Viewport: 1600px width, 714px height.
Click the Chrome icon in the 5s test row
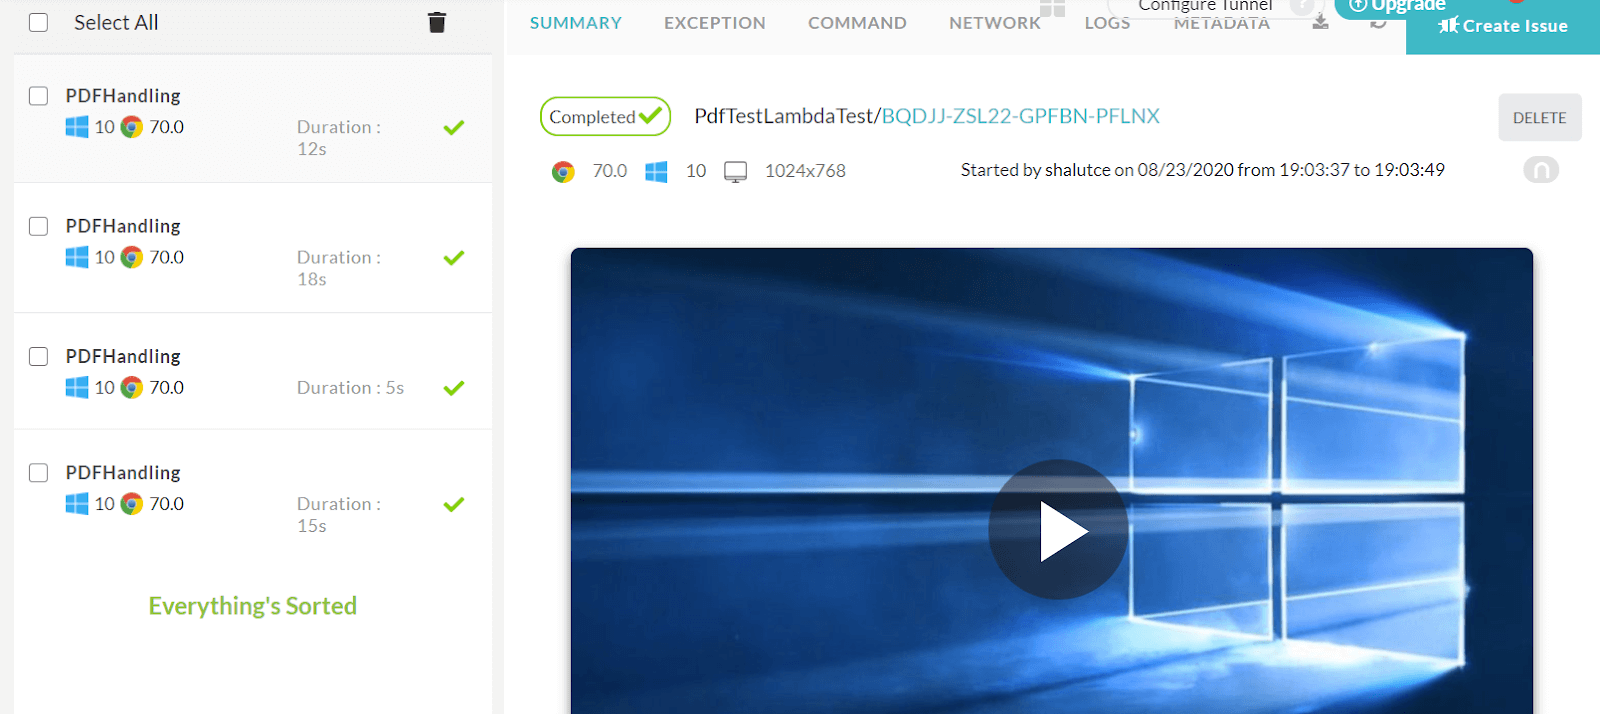coord(132,387)
